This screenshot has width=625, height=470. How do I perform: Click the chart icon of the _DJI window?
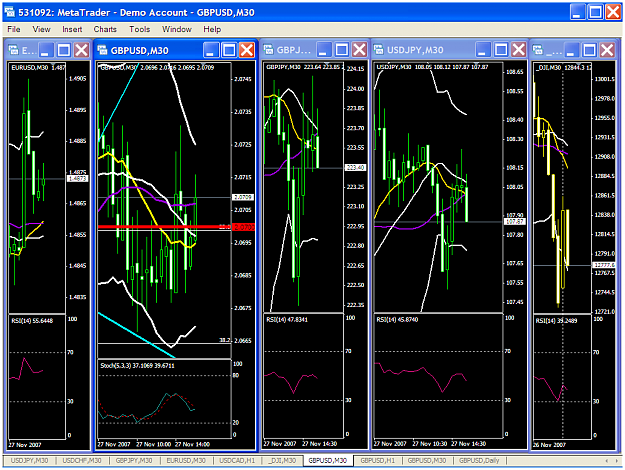pyautogui.click(x=538, y=50)
